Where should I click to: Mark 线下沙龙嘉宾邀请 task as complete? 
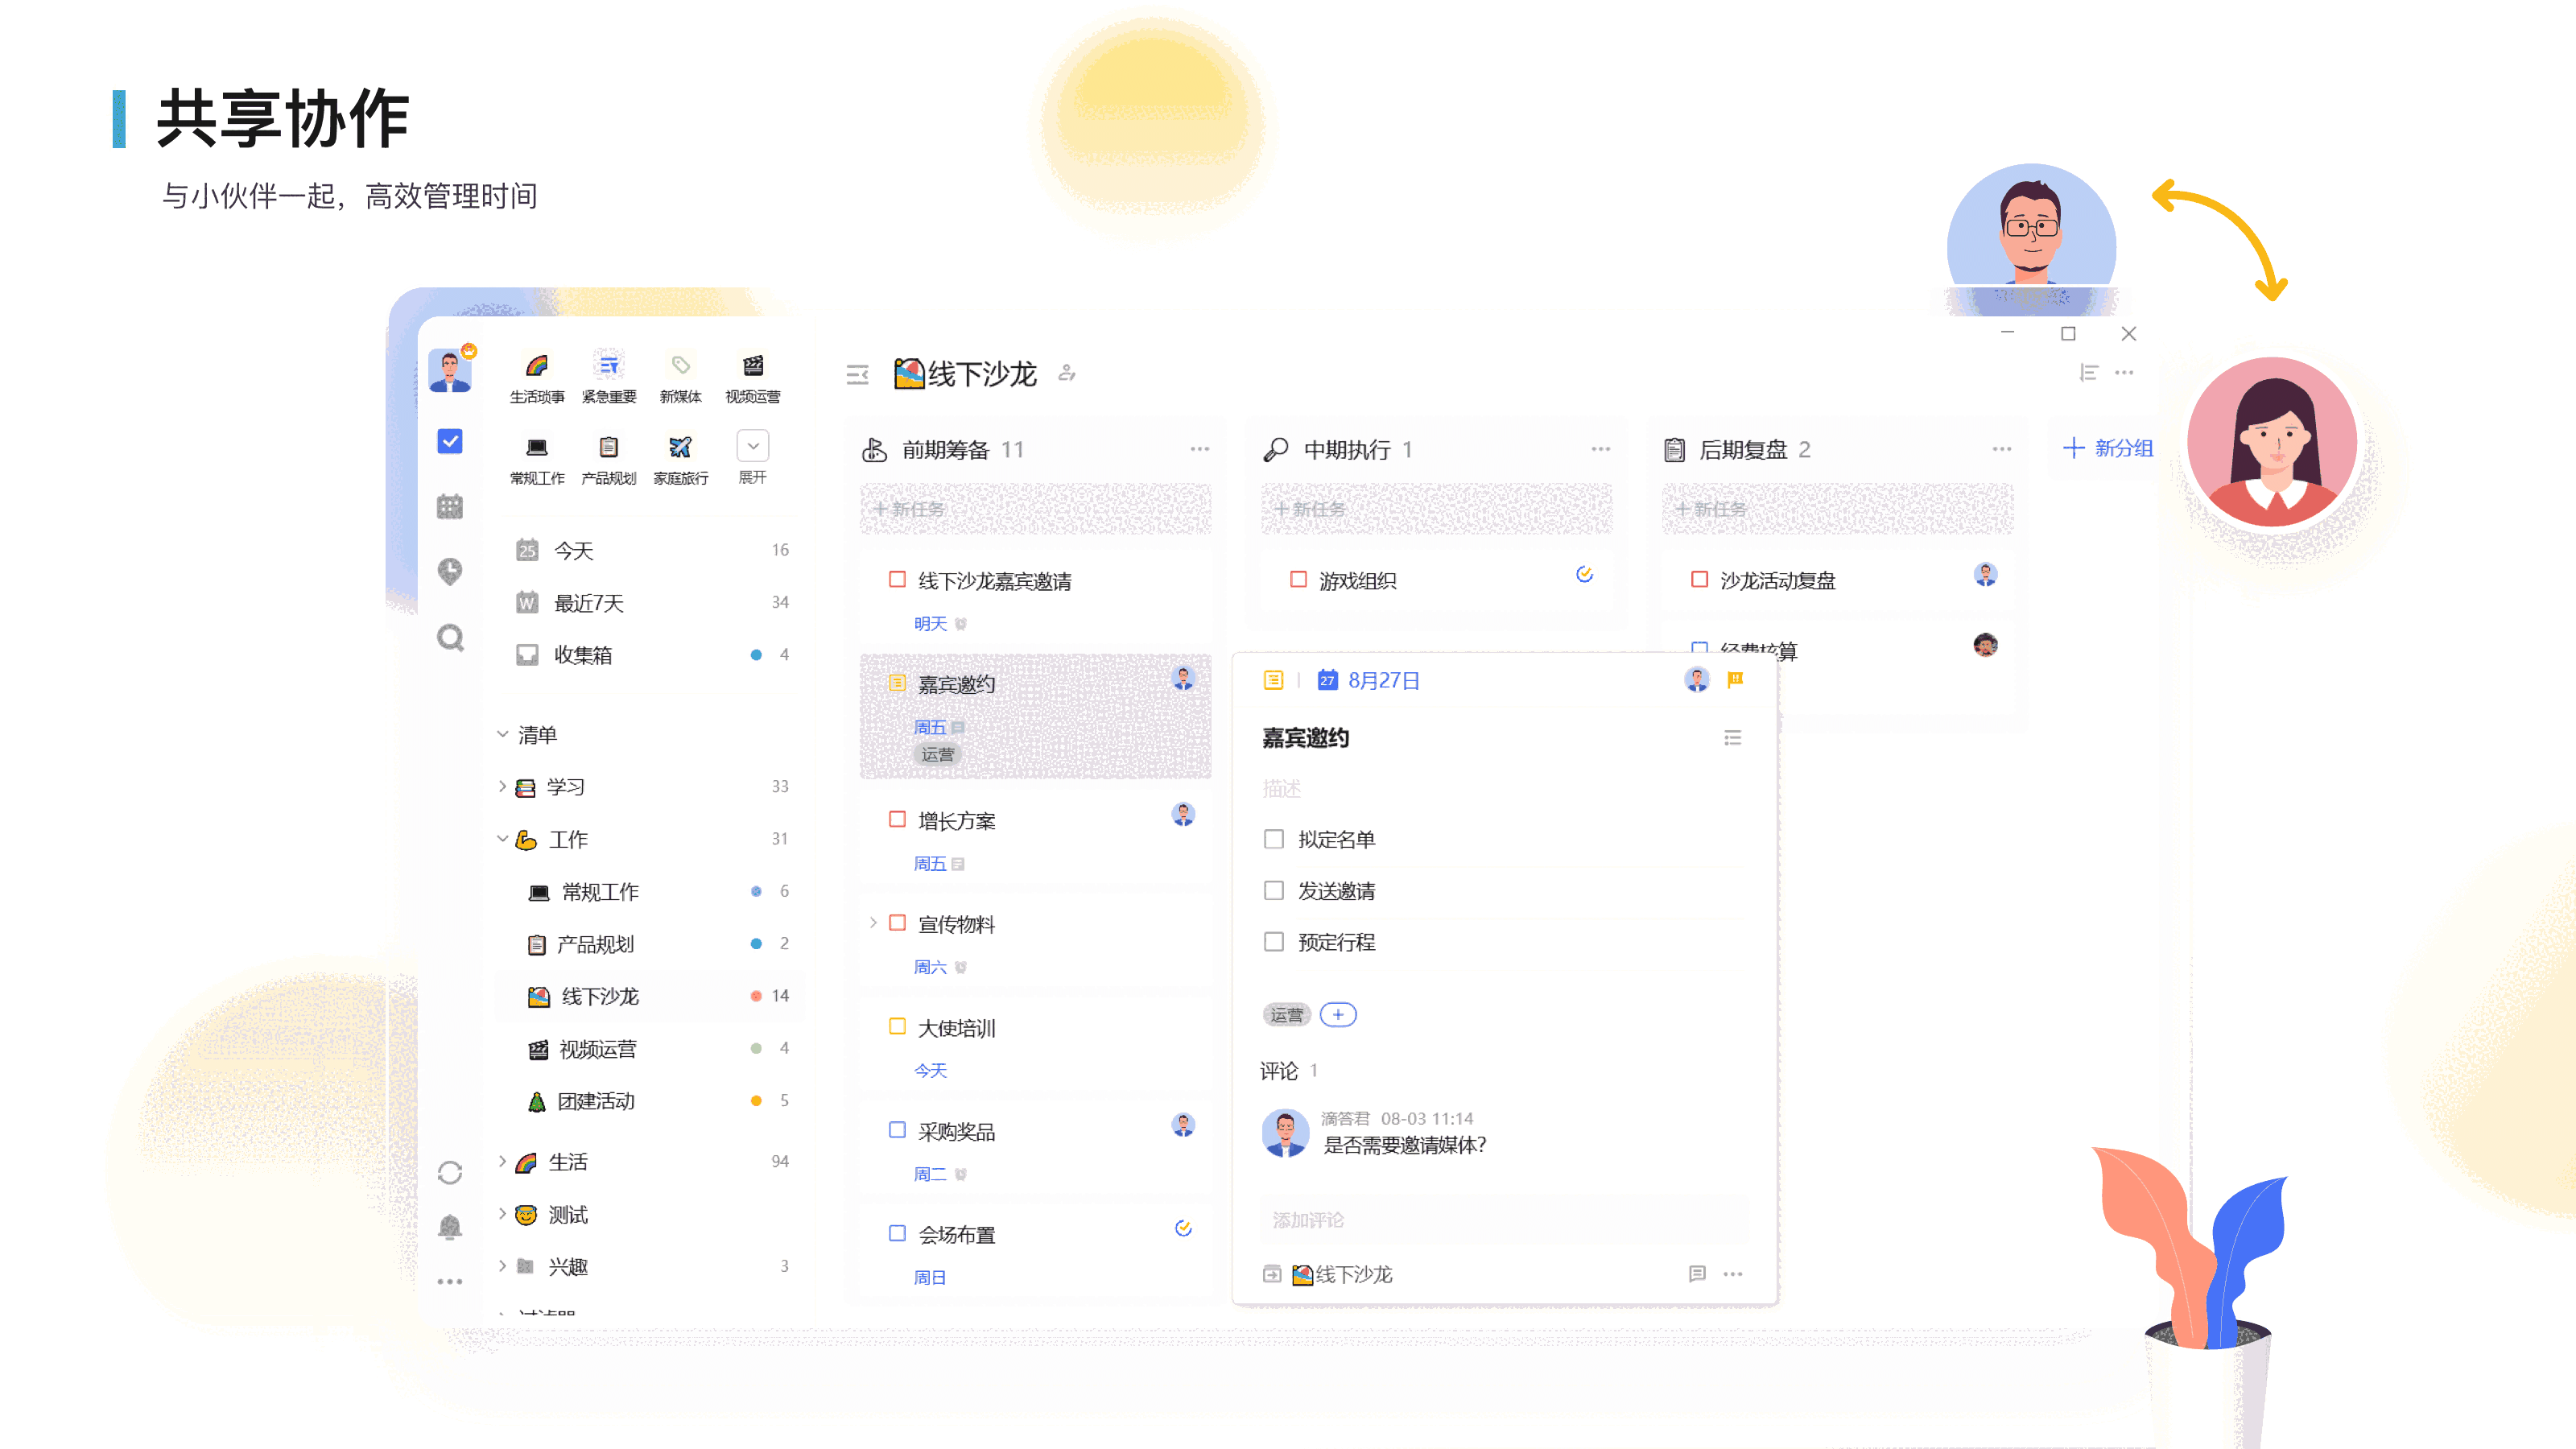click(x=897, y=580)
